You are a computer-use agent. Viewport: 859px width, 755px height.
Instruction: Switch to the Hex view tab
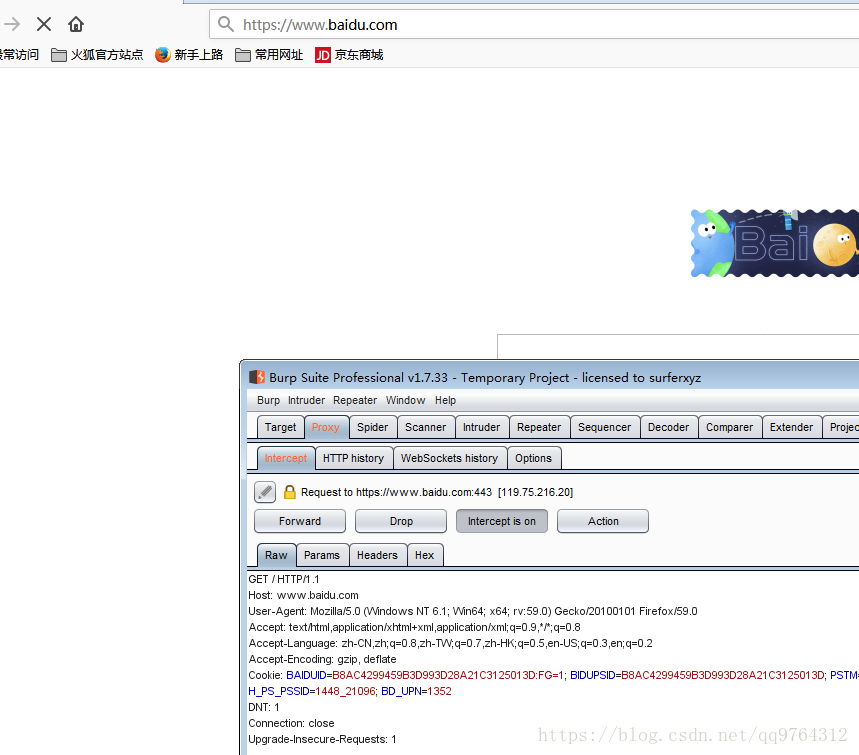coord(425,556)
